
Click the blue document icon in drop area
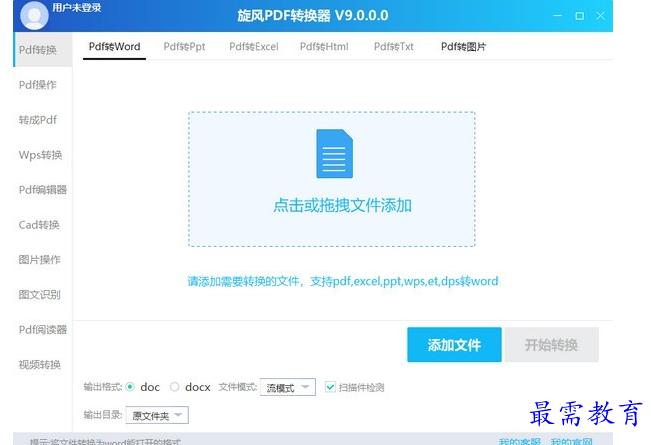click(x=334, y=154)
